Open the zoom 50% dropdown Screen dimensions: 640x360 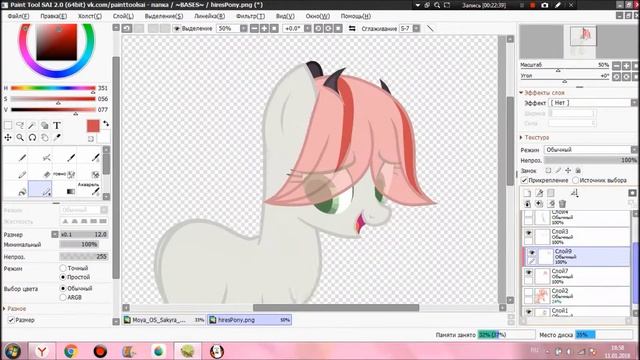click(x=244, y=28)
